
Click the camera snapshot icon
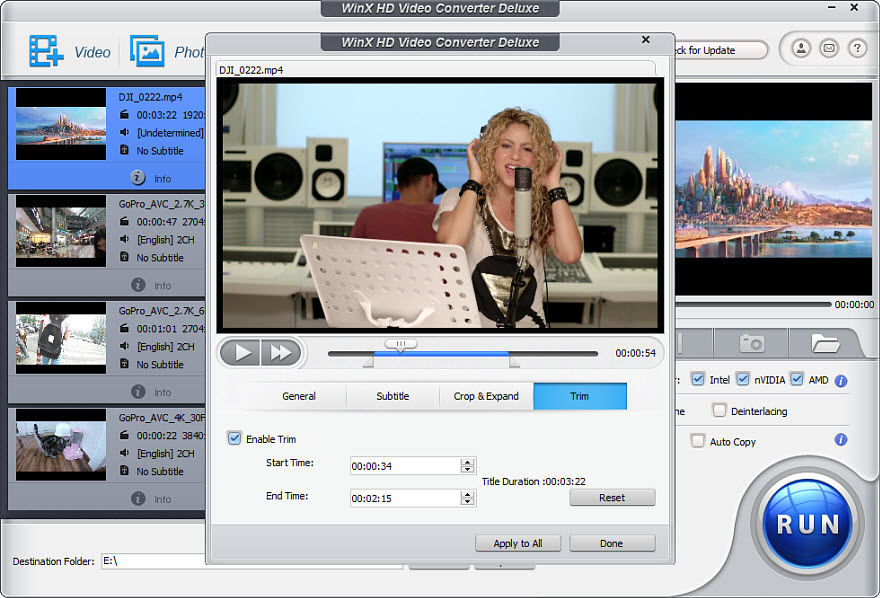pos(751,343)
